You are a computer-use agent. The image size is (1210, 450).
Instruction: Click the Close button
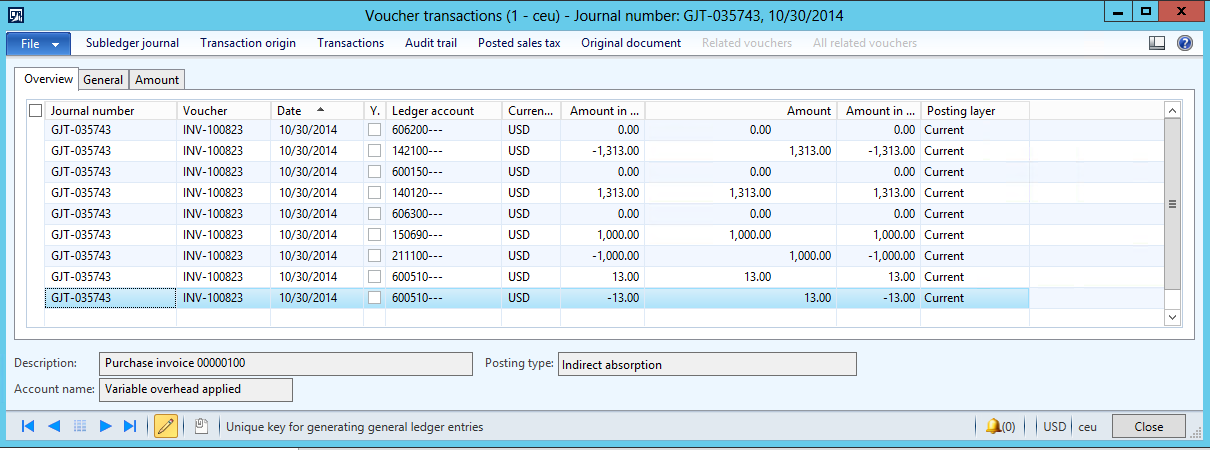coord(1148,426)
